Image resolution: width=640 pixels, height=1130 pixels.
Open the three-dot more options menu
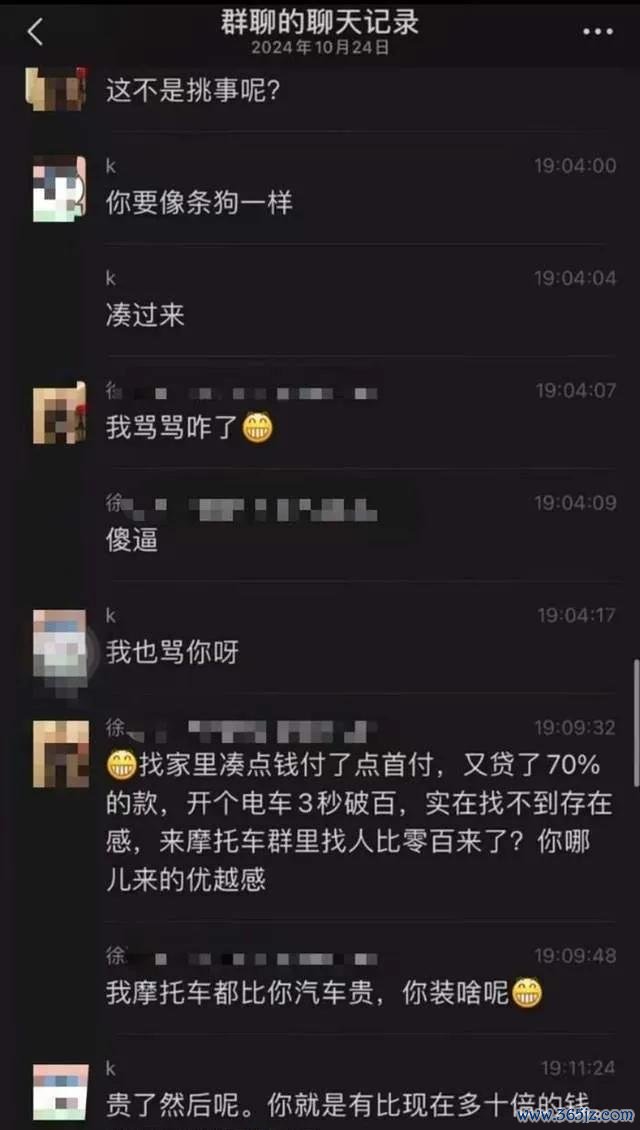tap(597, 32)
